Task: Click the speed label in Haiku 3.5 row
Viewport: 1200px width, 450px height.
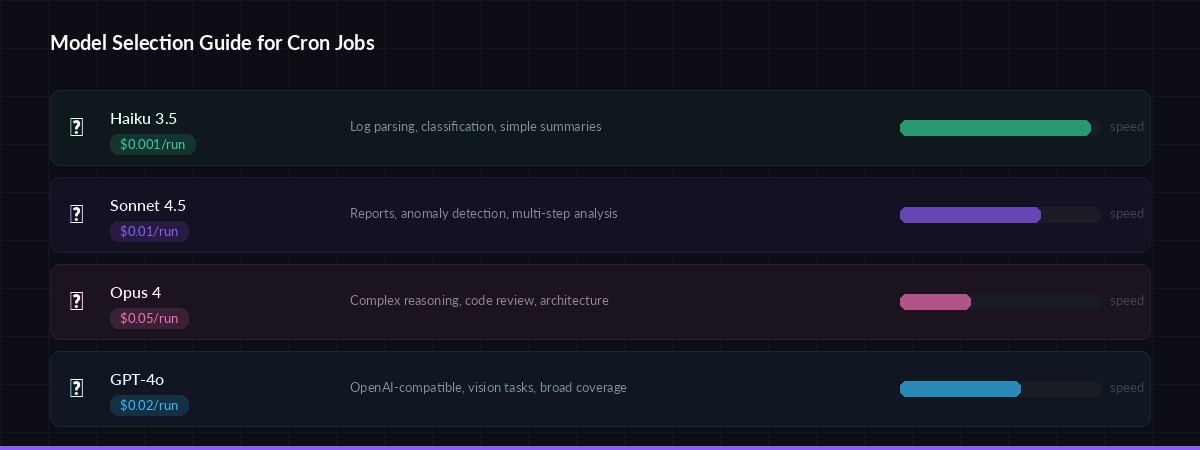Action: [x=1127, y=127]
